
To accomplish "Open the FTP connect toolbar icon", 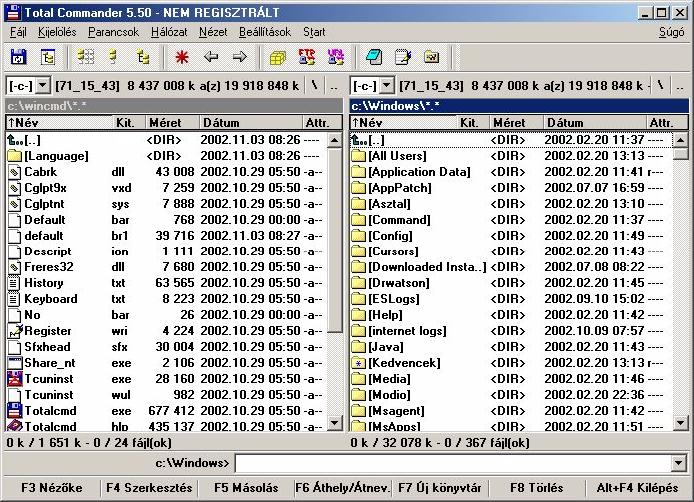I will click(x=307, y=57).
